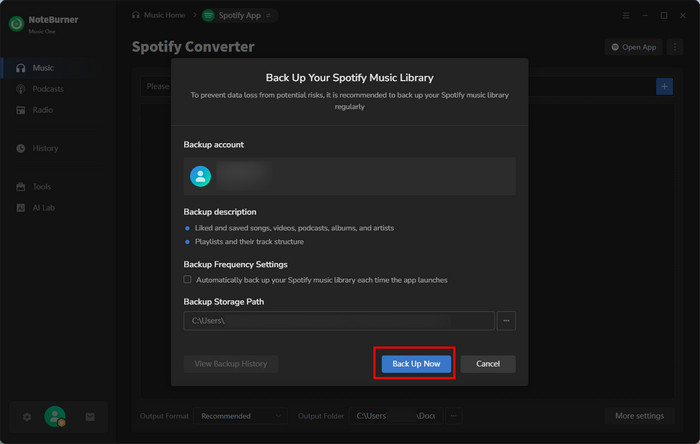Image resolution: width=700 pixels, height=444 pixels.
Task: Enable automatic backup on app launch checkbox
Action: point(187,279)
